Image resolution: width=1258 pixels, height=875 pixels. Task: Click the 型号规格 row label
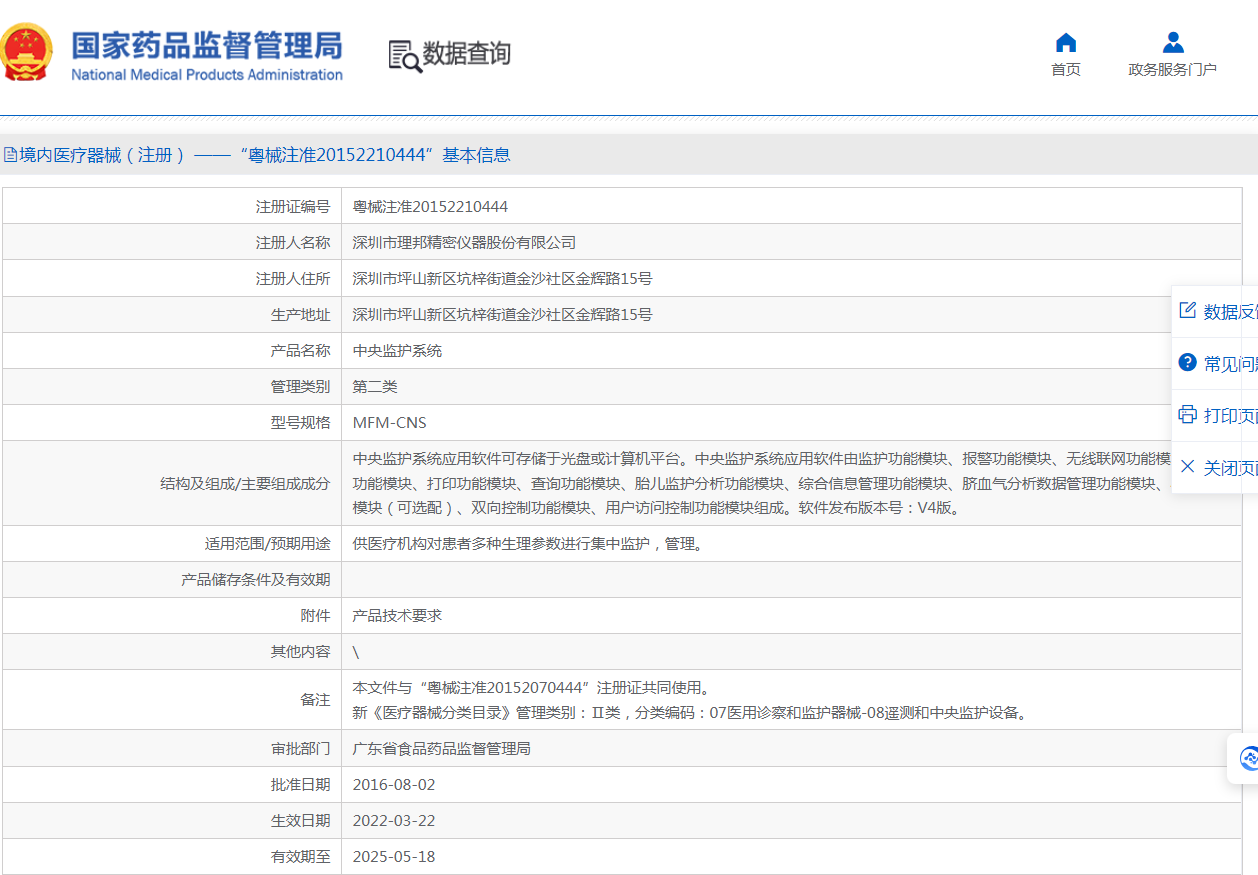click(301, 423)
